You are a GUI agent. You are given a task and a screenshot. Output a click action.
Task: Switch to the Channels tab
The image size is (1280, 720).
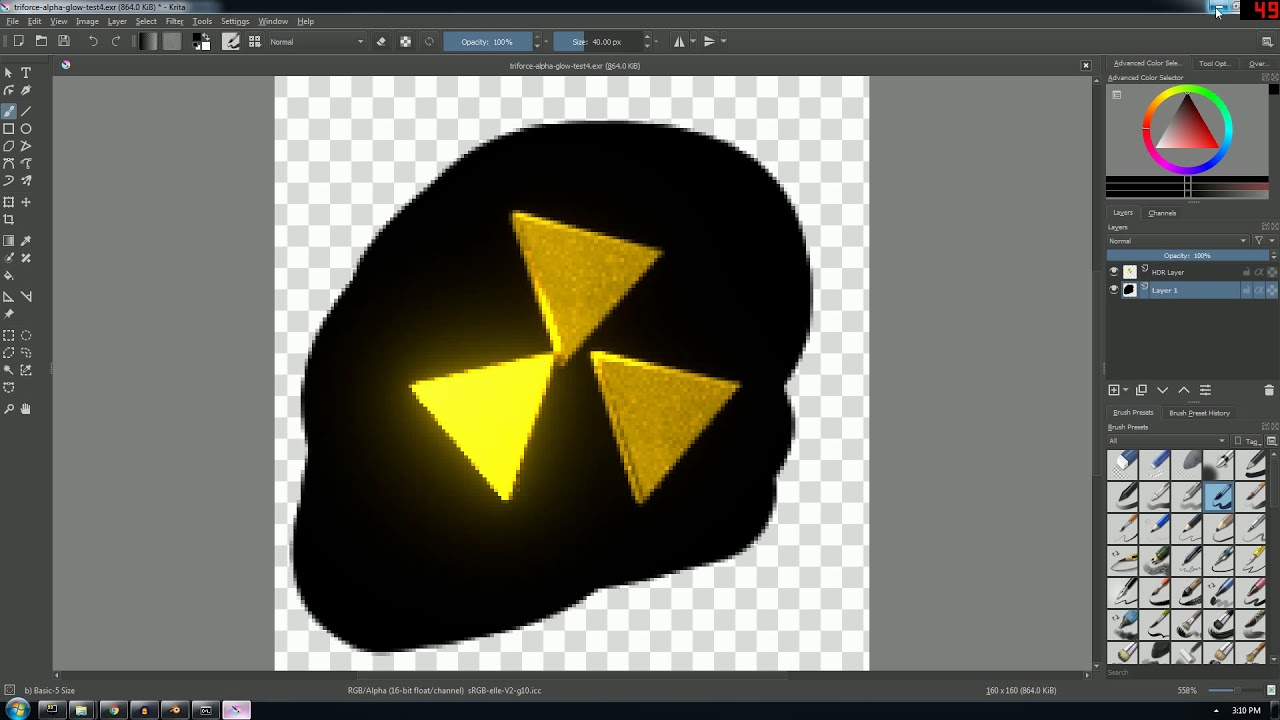coord(1162,213)
